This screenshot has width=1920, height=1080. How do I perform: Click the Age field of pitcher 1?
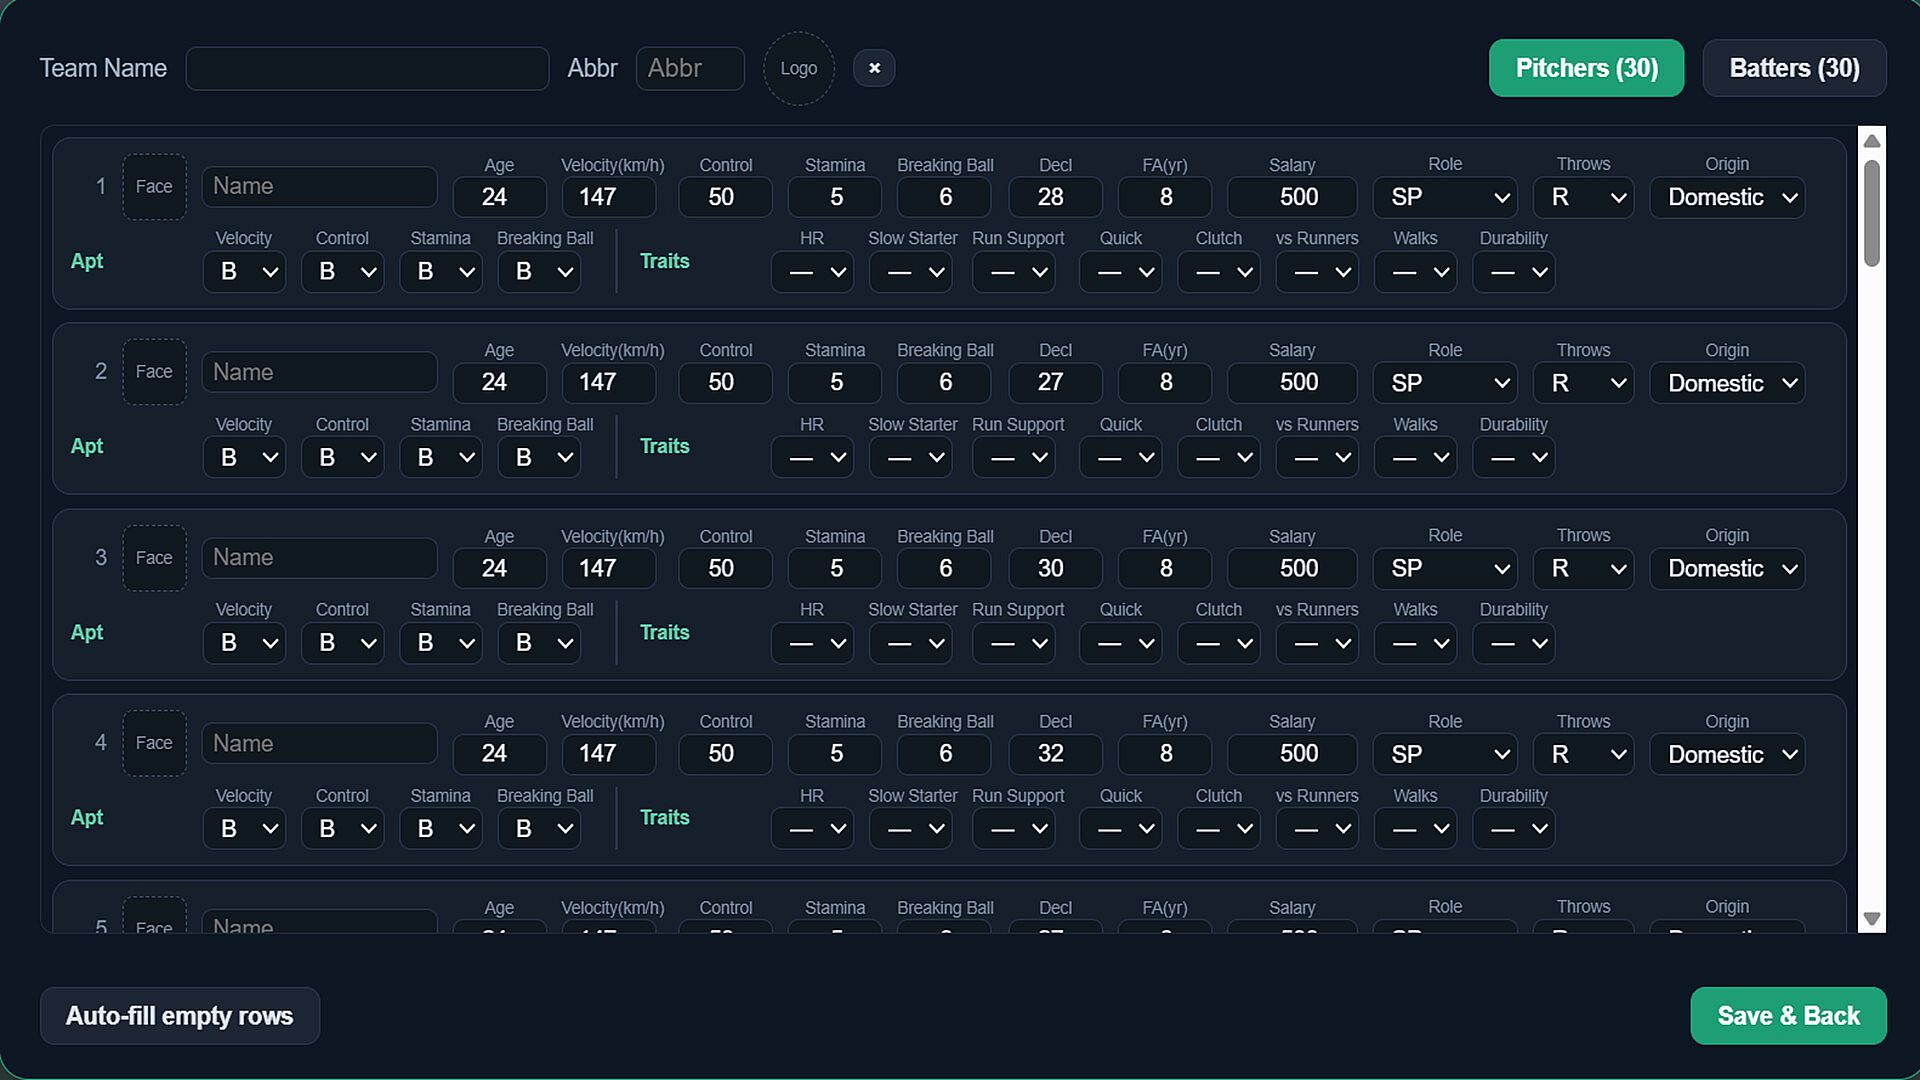499,197
